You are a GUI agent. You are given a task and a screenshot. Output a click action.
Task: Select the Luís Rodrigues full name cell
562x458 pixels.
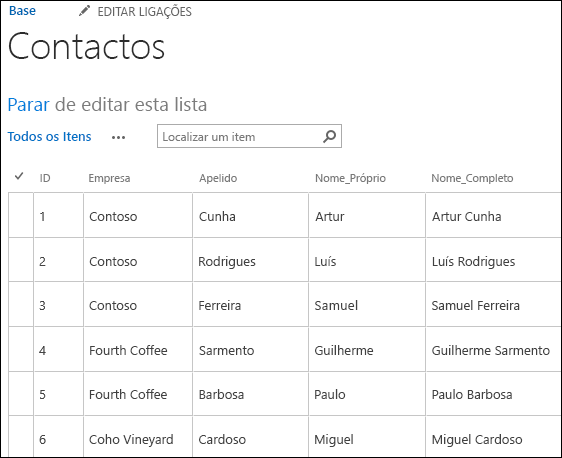(494, 260)
